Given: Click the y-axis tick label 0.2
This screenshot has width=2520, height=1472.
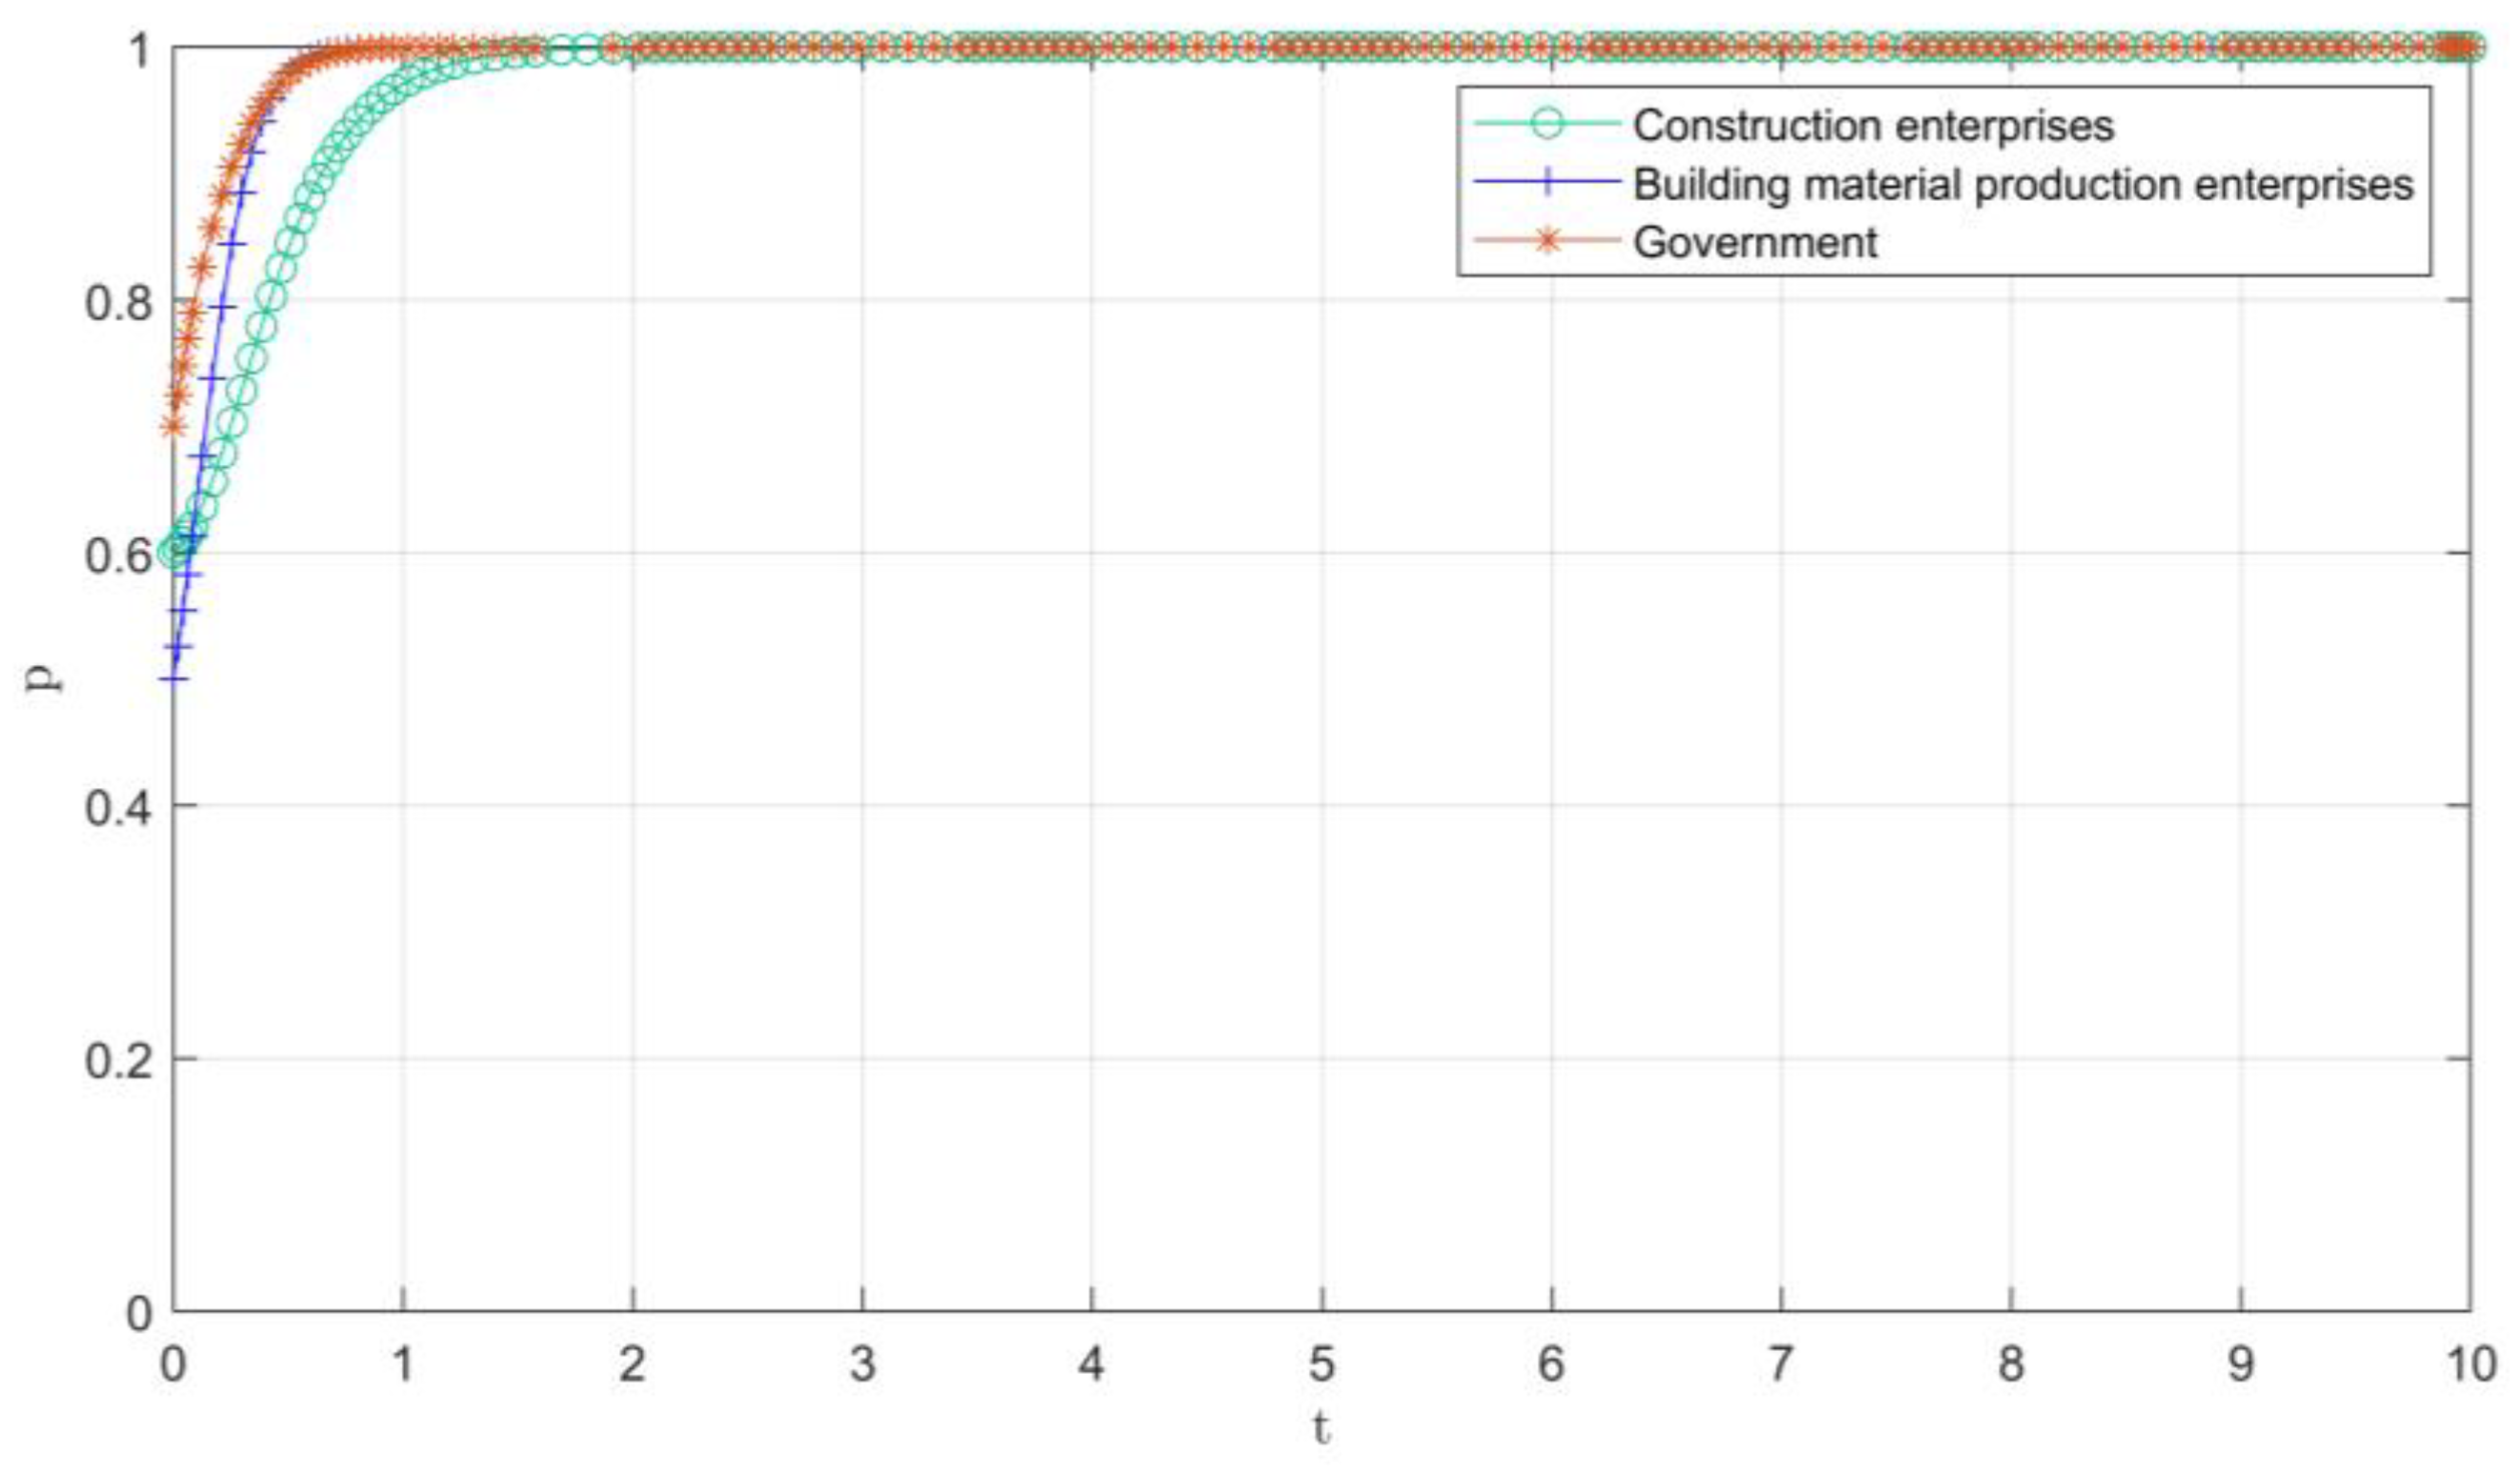Looking at the screenshot, I should [119, 1059].
